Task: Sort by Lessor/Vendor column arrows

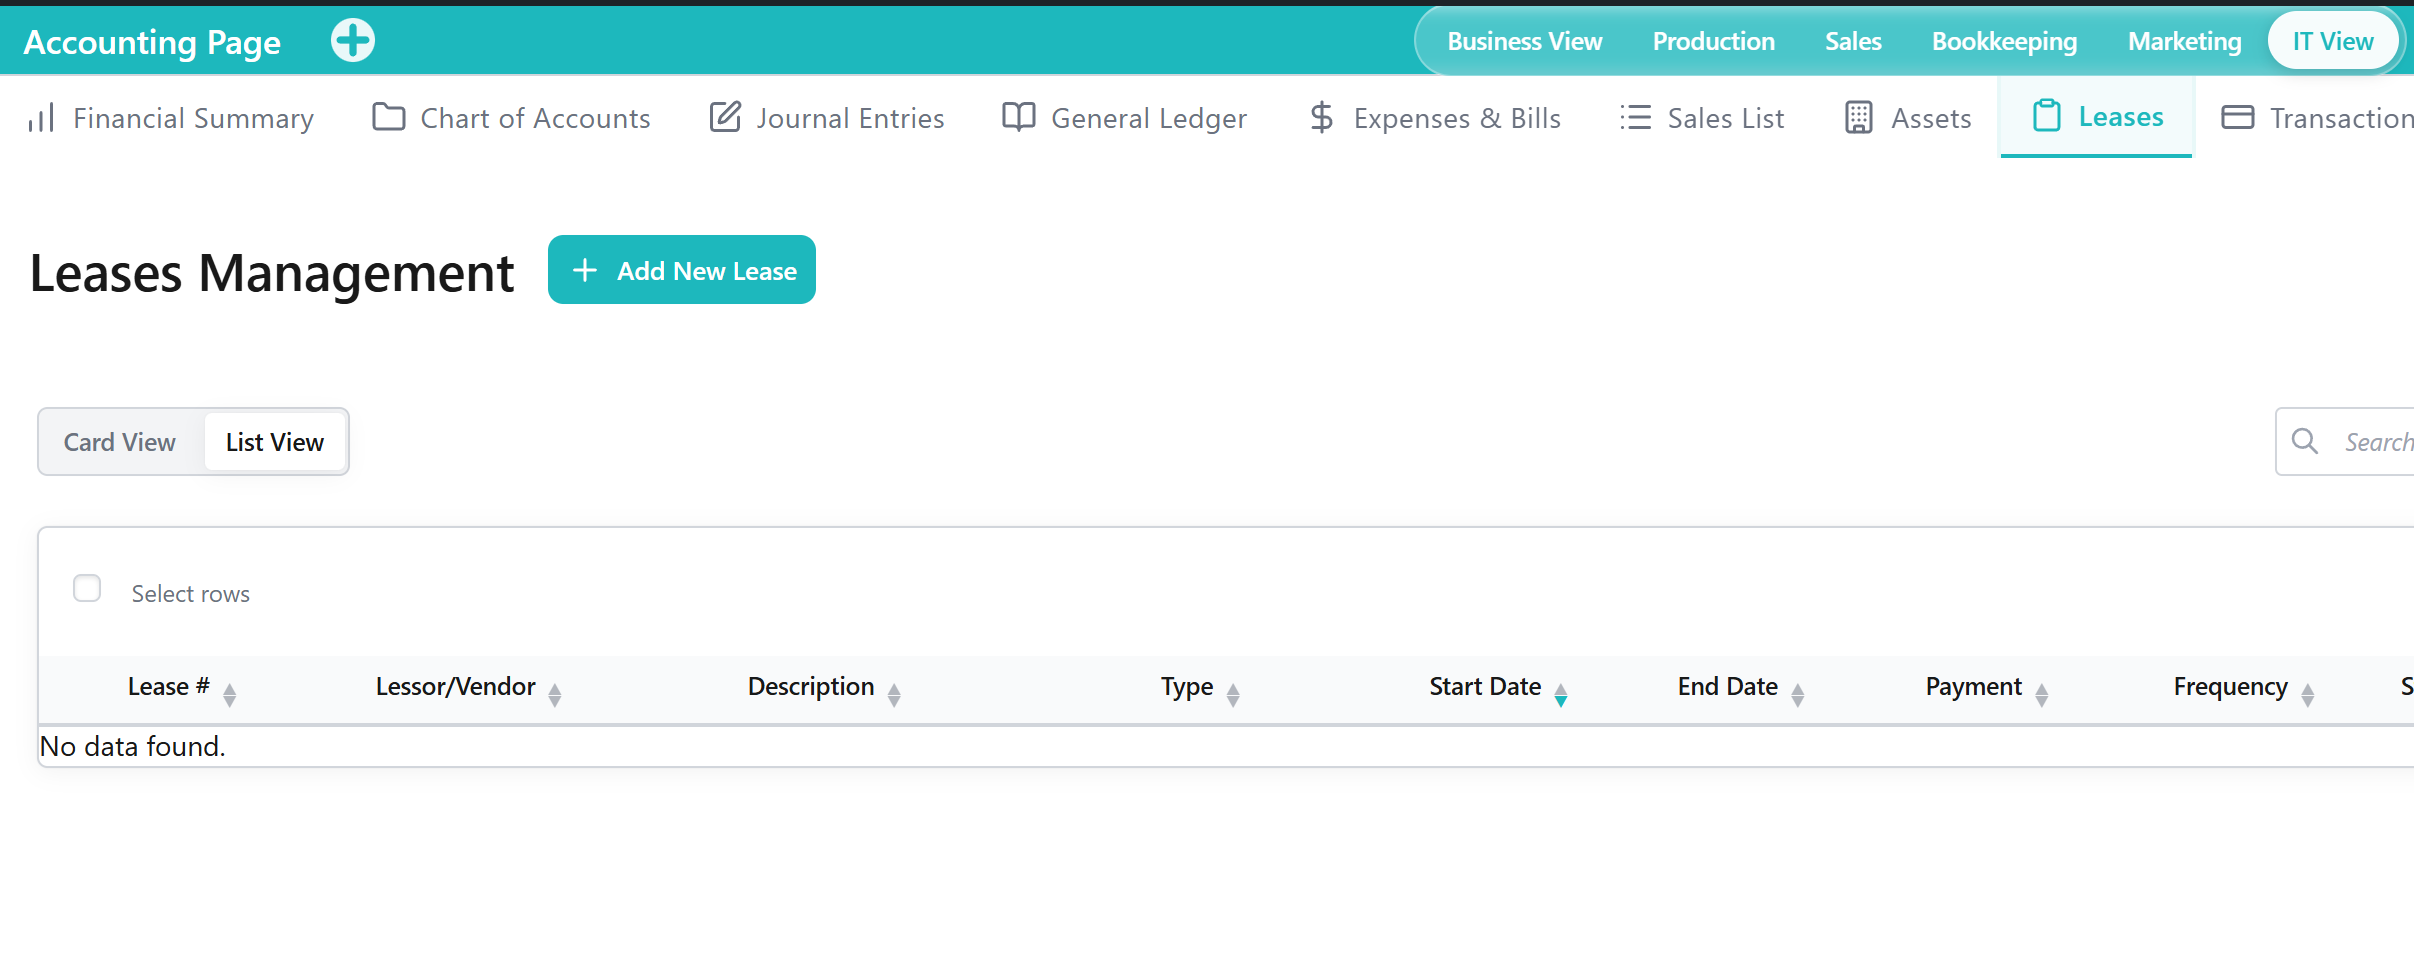Action: pos(555,694)
